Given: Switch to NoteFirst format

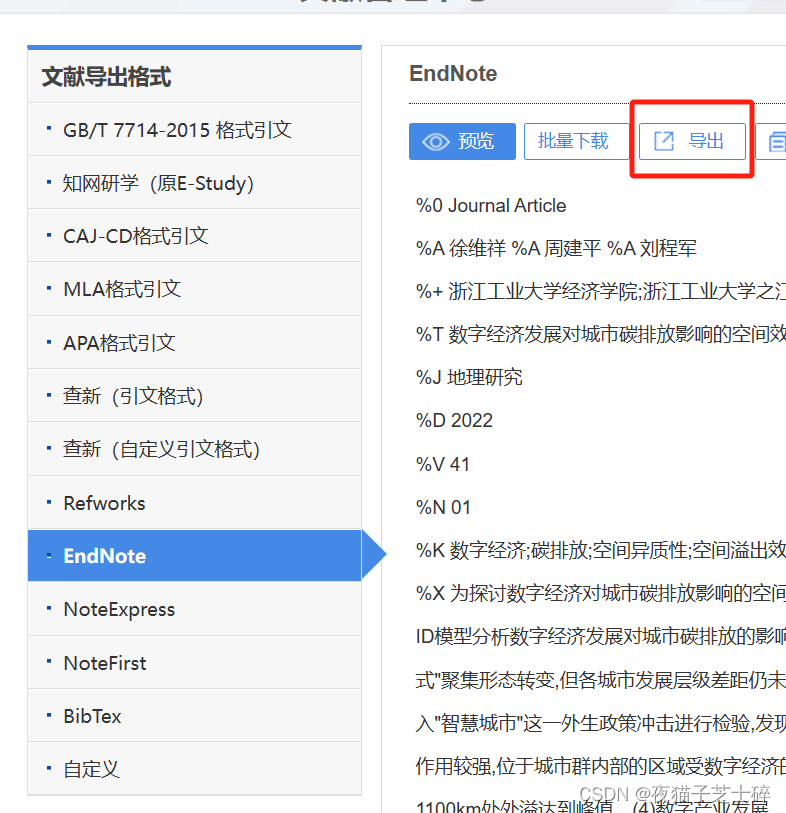Looking at the screenshot, I should 194,663.
